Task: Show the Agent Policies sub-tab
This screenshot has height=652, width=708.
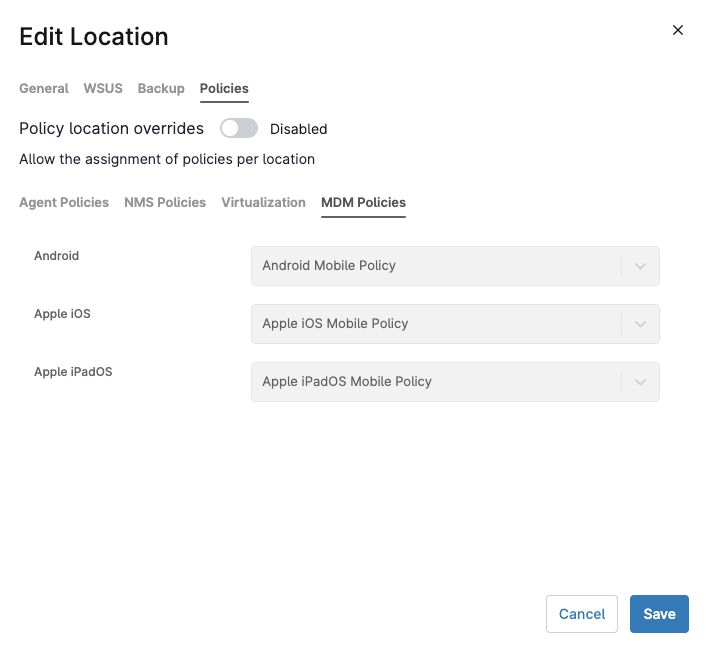Action: tap(64, 202)
